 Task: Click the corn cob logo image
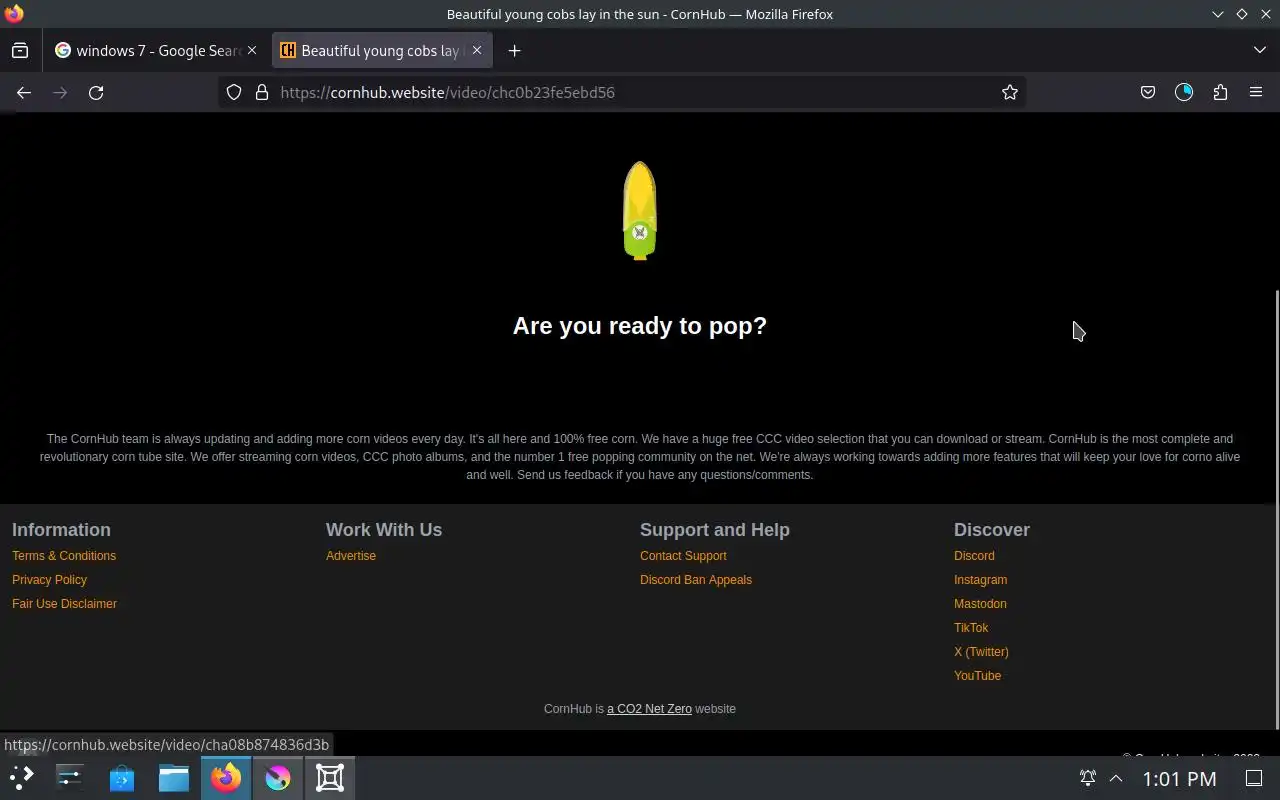pos(640,211)
